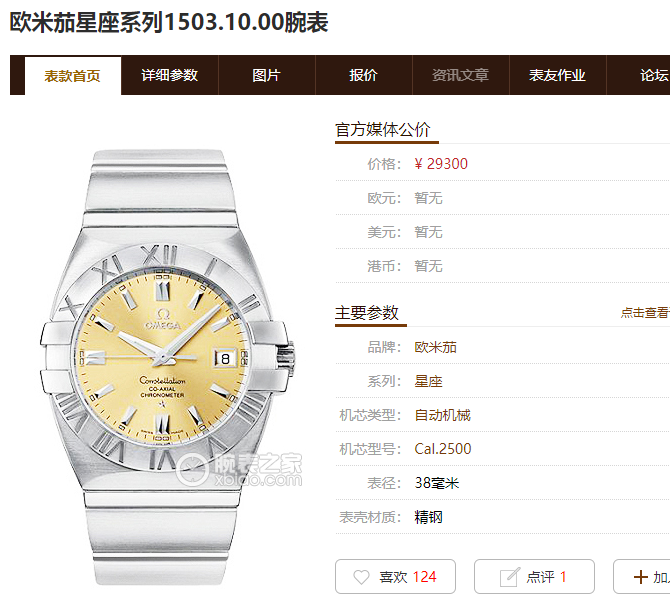Click the 点击查看 link beside 主要参数
The image size is (670, 605).
pyautogui.click(x=645, y=313)
